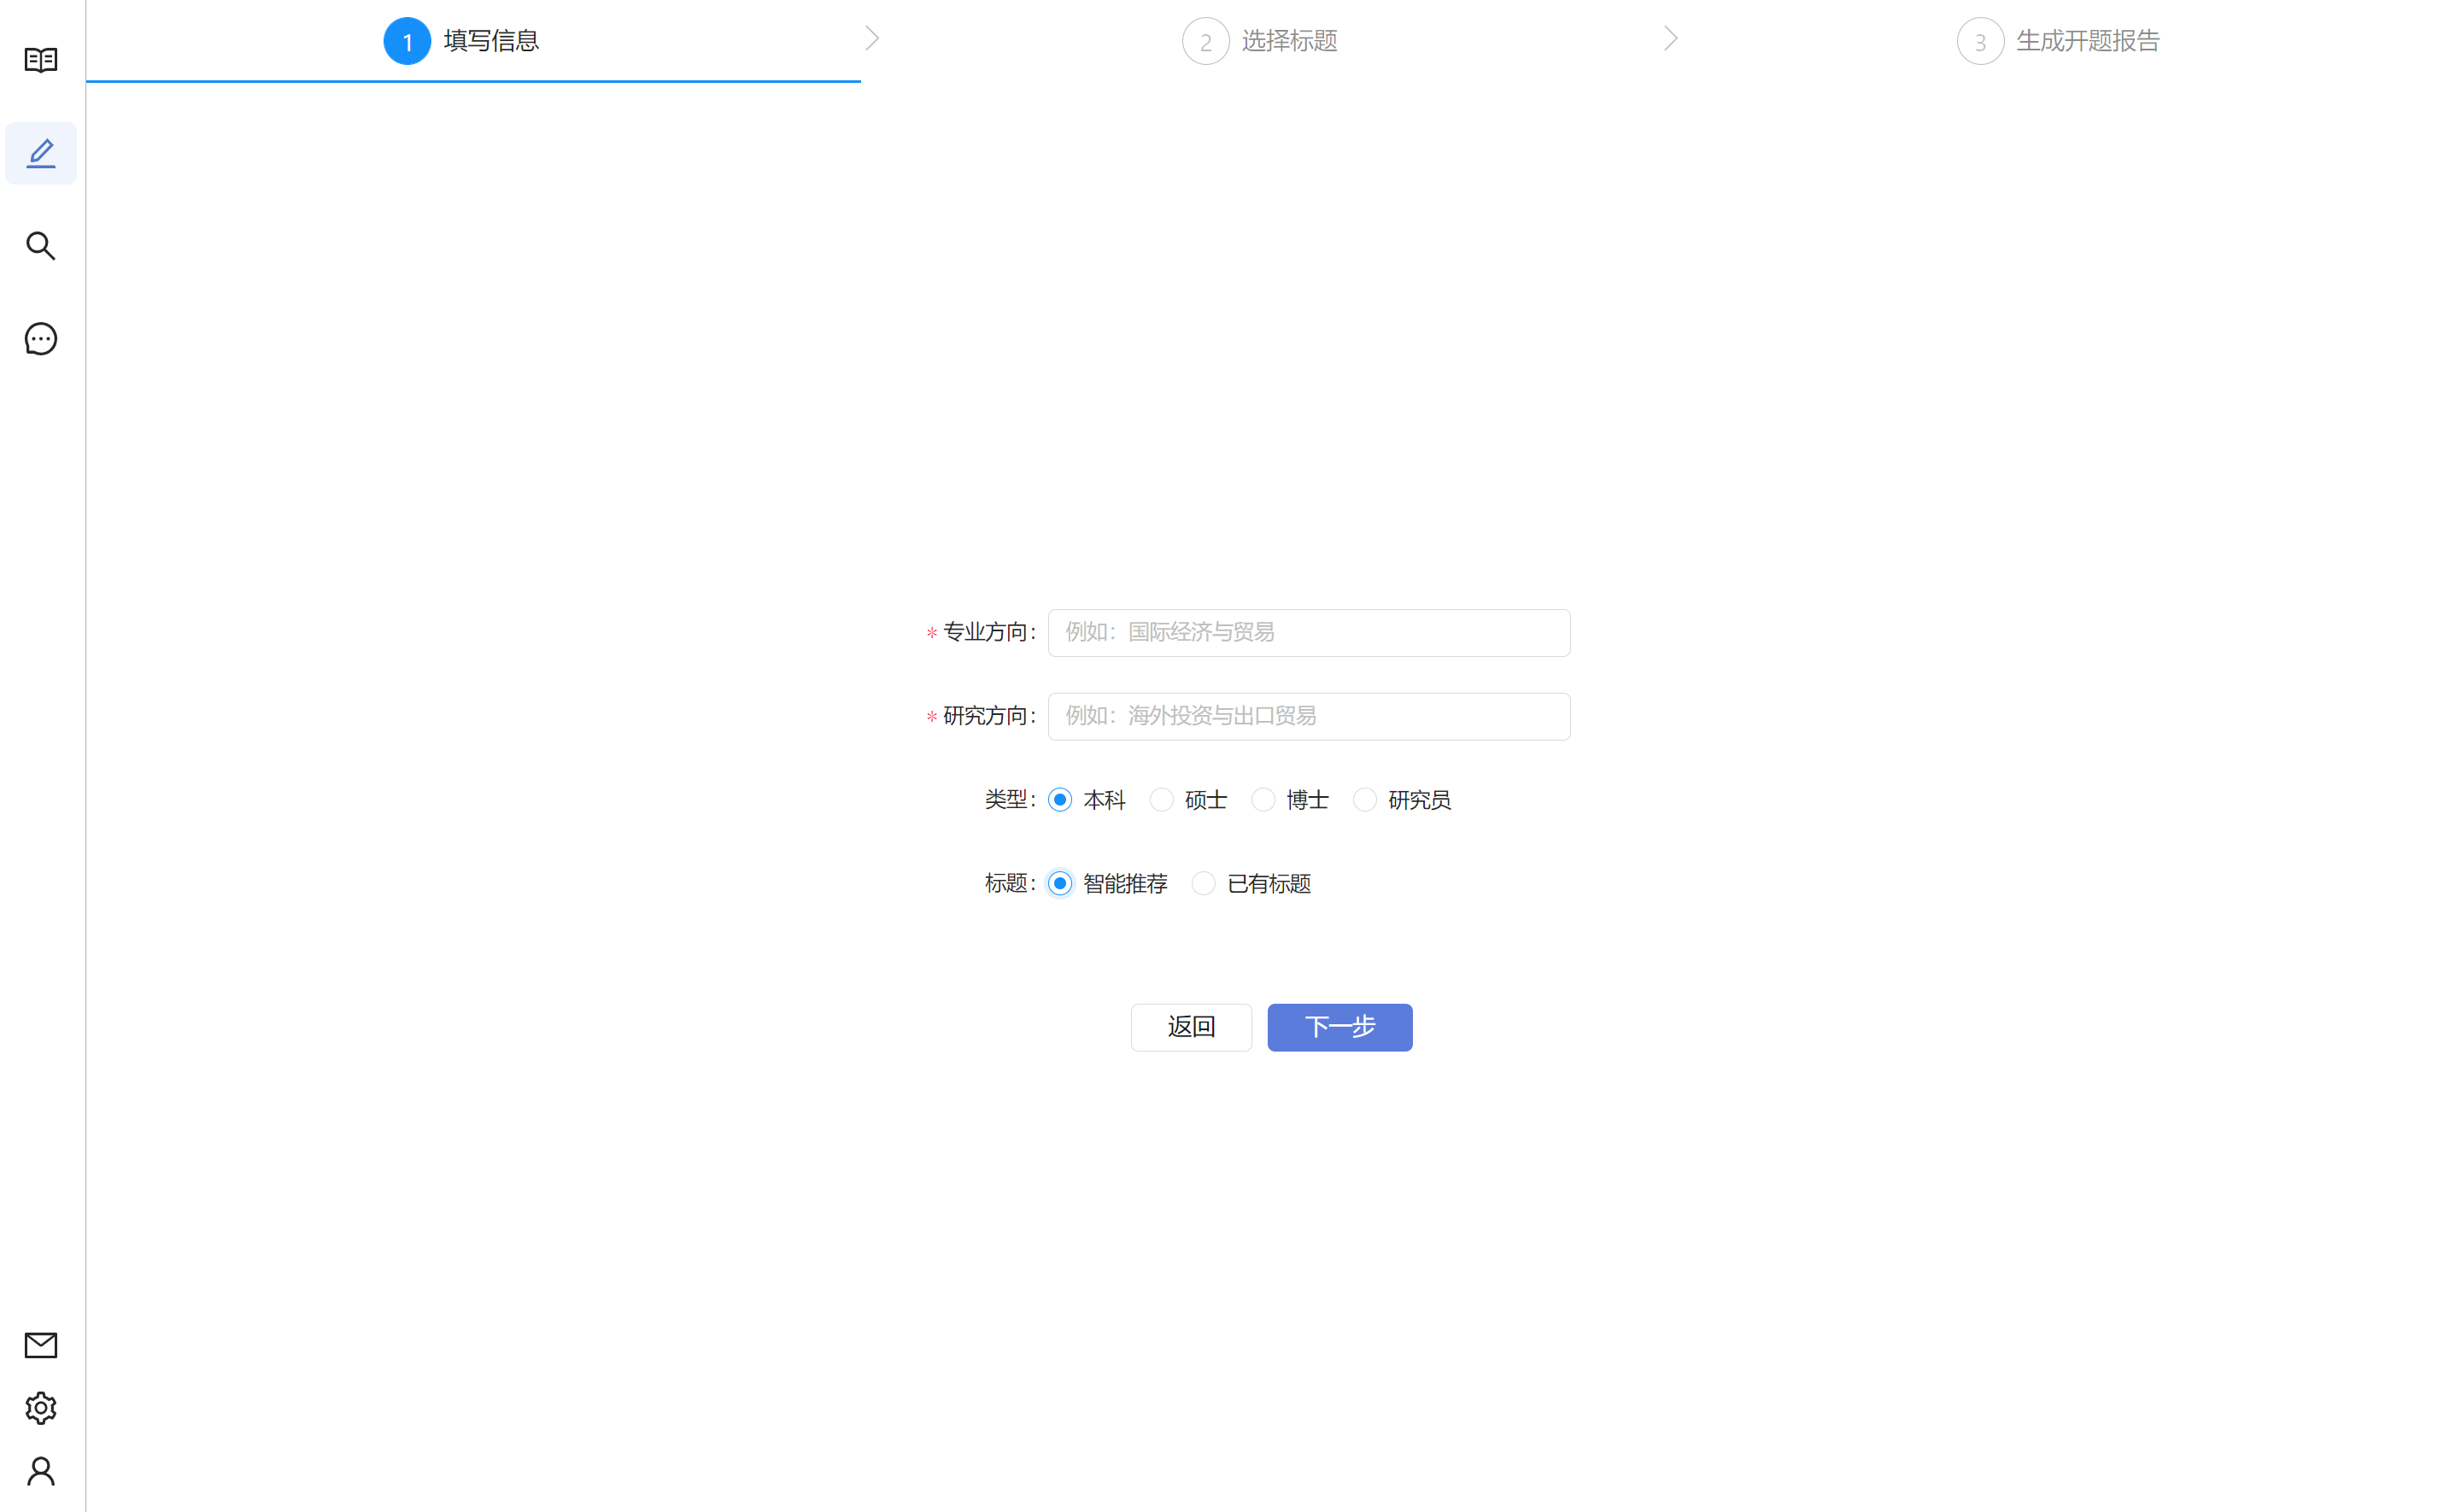
Task: Select the 硕士 radio option
Action: click(1161, 800)
